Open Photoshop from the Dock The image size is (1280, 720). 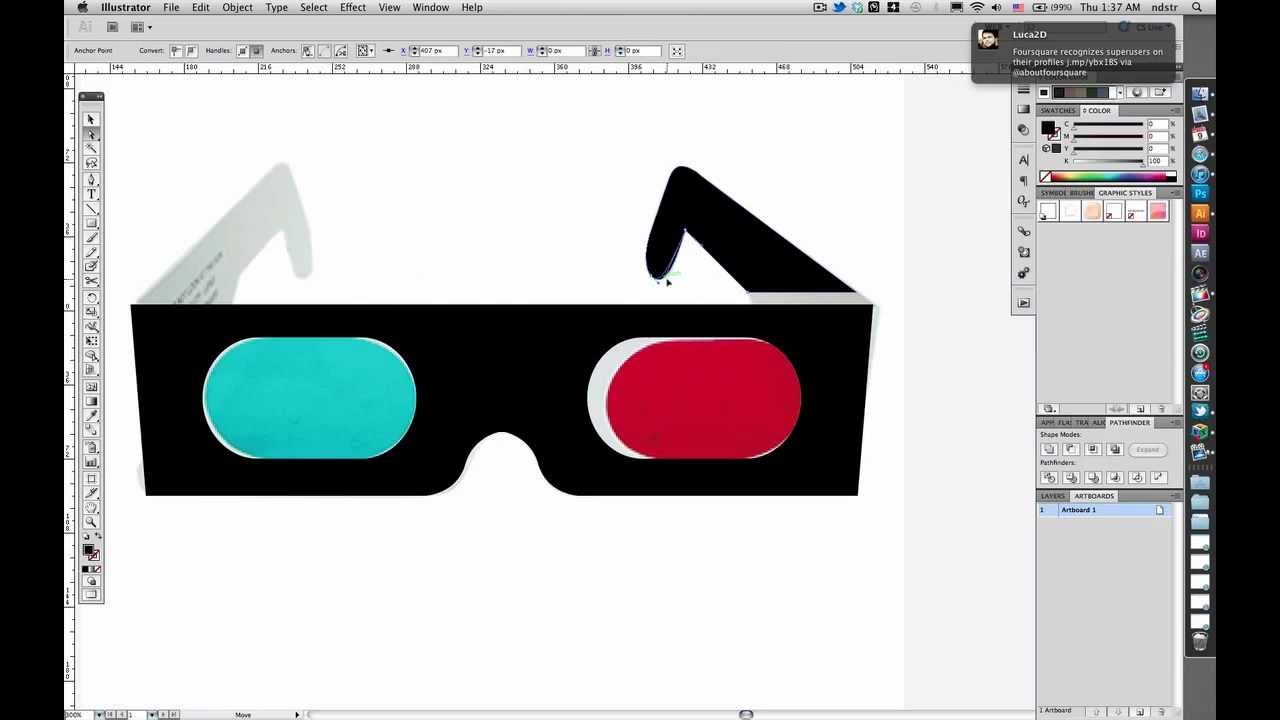pos(1200,193)
